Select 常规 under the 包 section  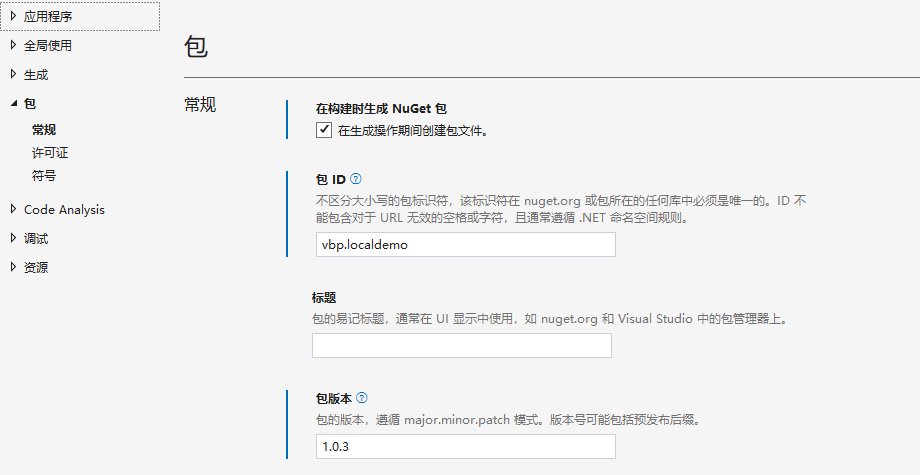click(44, 130)
